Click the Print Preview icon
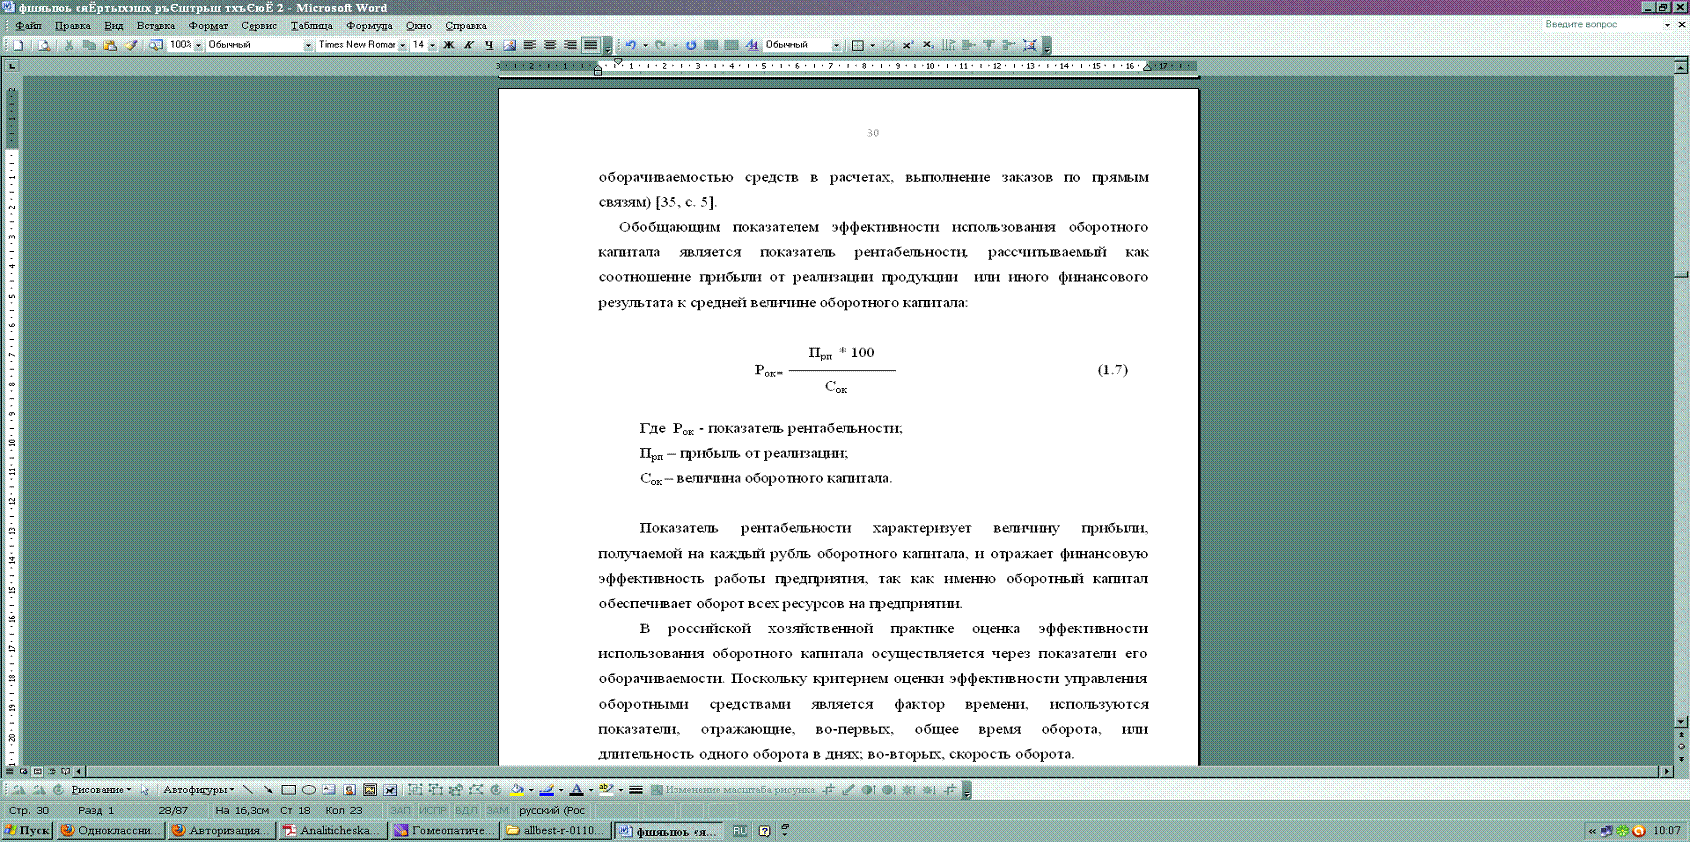Image resolution: width=1690 pixels, height=842 pixels. click(x=43, y=45)
